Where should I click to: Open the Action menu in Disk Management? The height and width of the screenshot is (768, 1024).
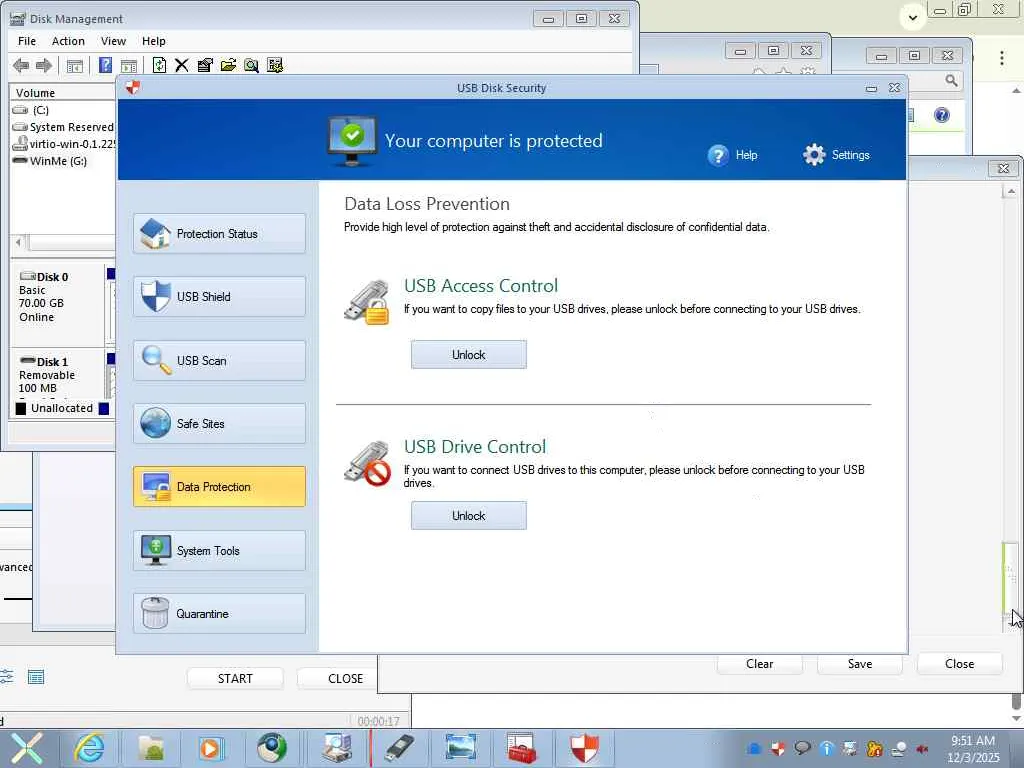[x=68, y=41]
